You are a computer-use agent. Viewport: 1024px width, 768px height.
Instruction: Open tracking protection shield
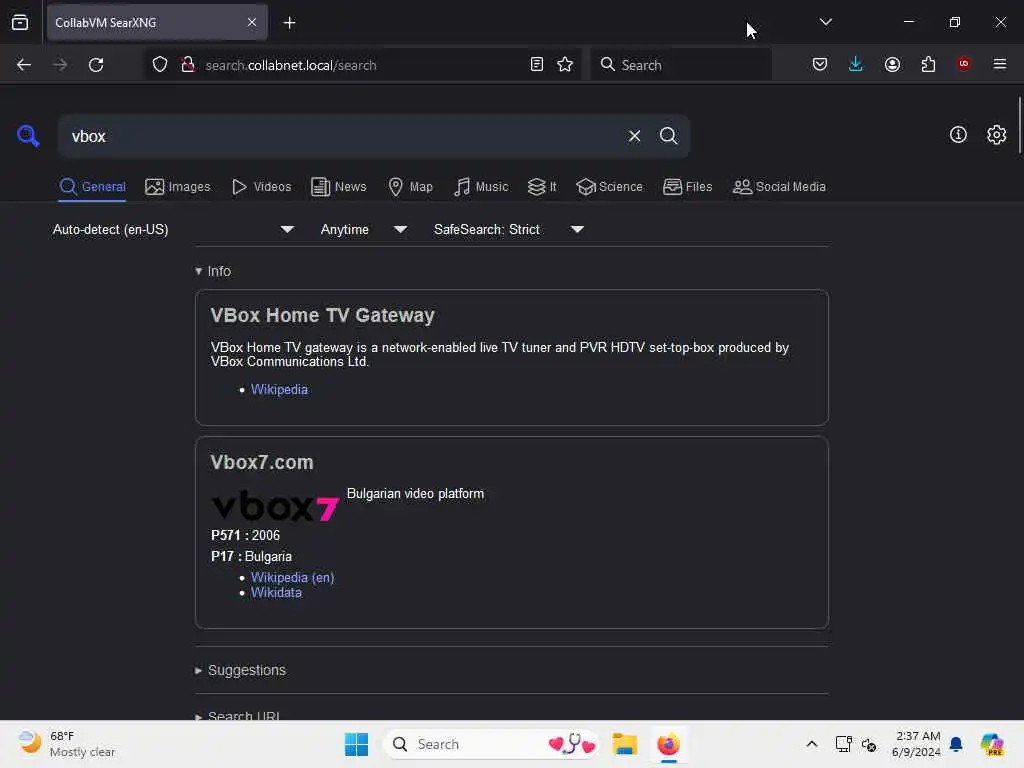(x=160, y=65)
